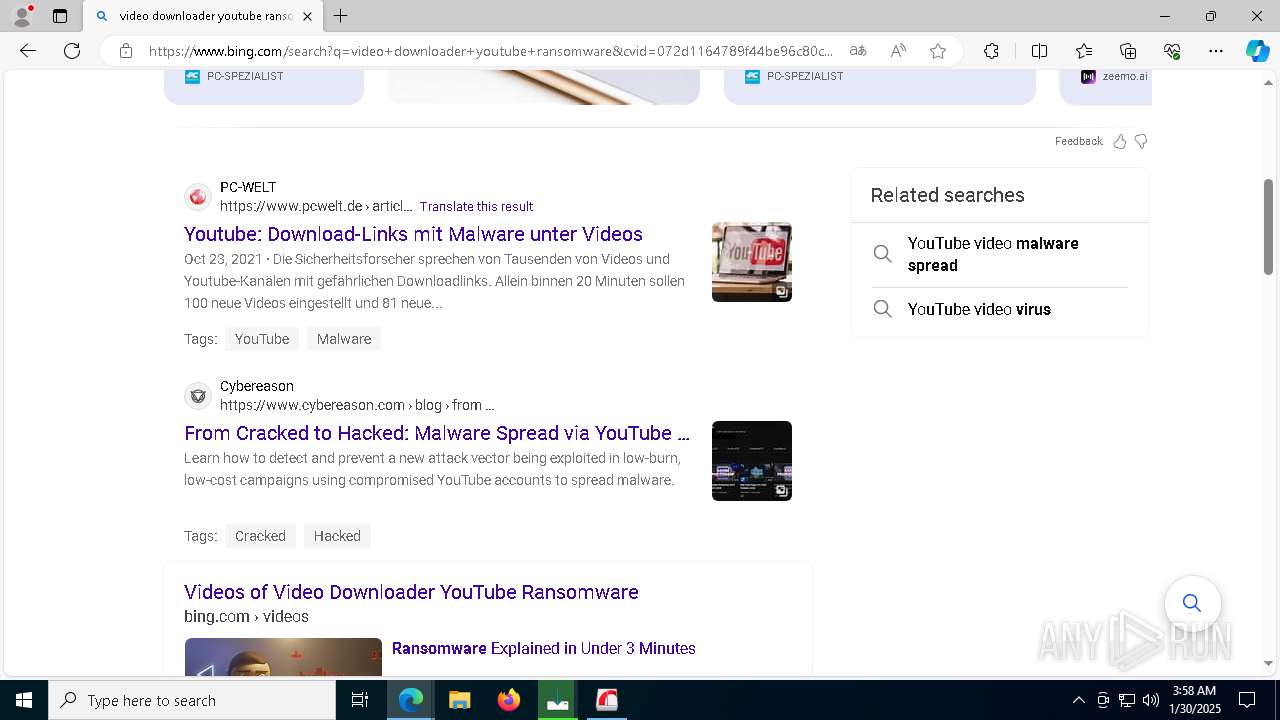Click the floating search magnifier button
Screen dimensions: 1280x720
click(1192, 603)
